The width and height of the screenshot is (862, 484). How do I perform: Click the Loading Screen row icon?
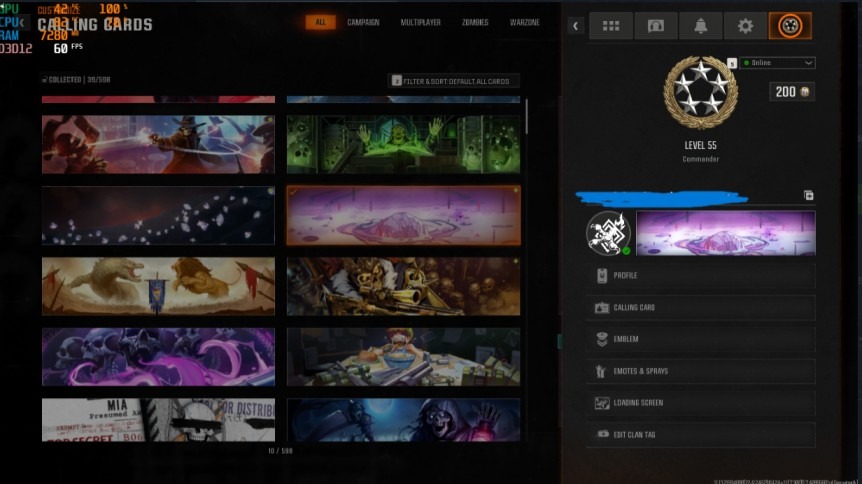[x=602, y=403]
